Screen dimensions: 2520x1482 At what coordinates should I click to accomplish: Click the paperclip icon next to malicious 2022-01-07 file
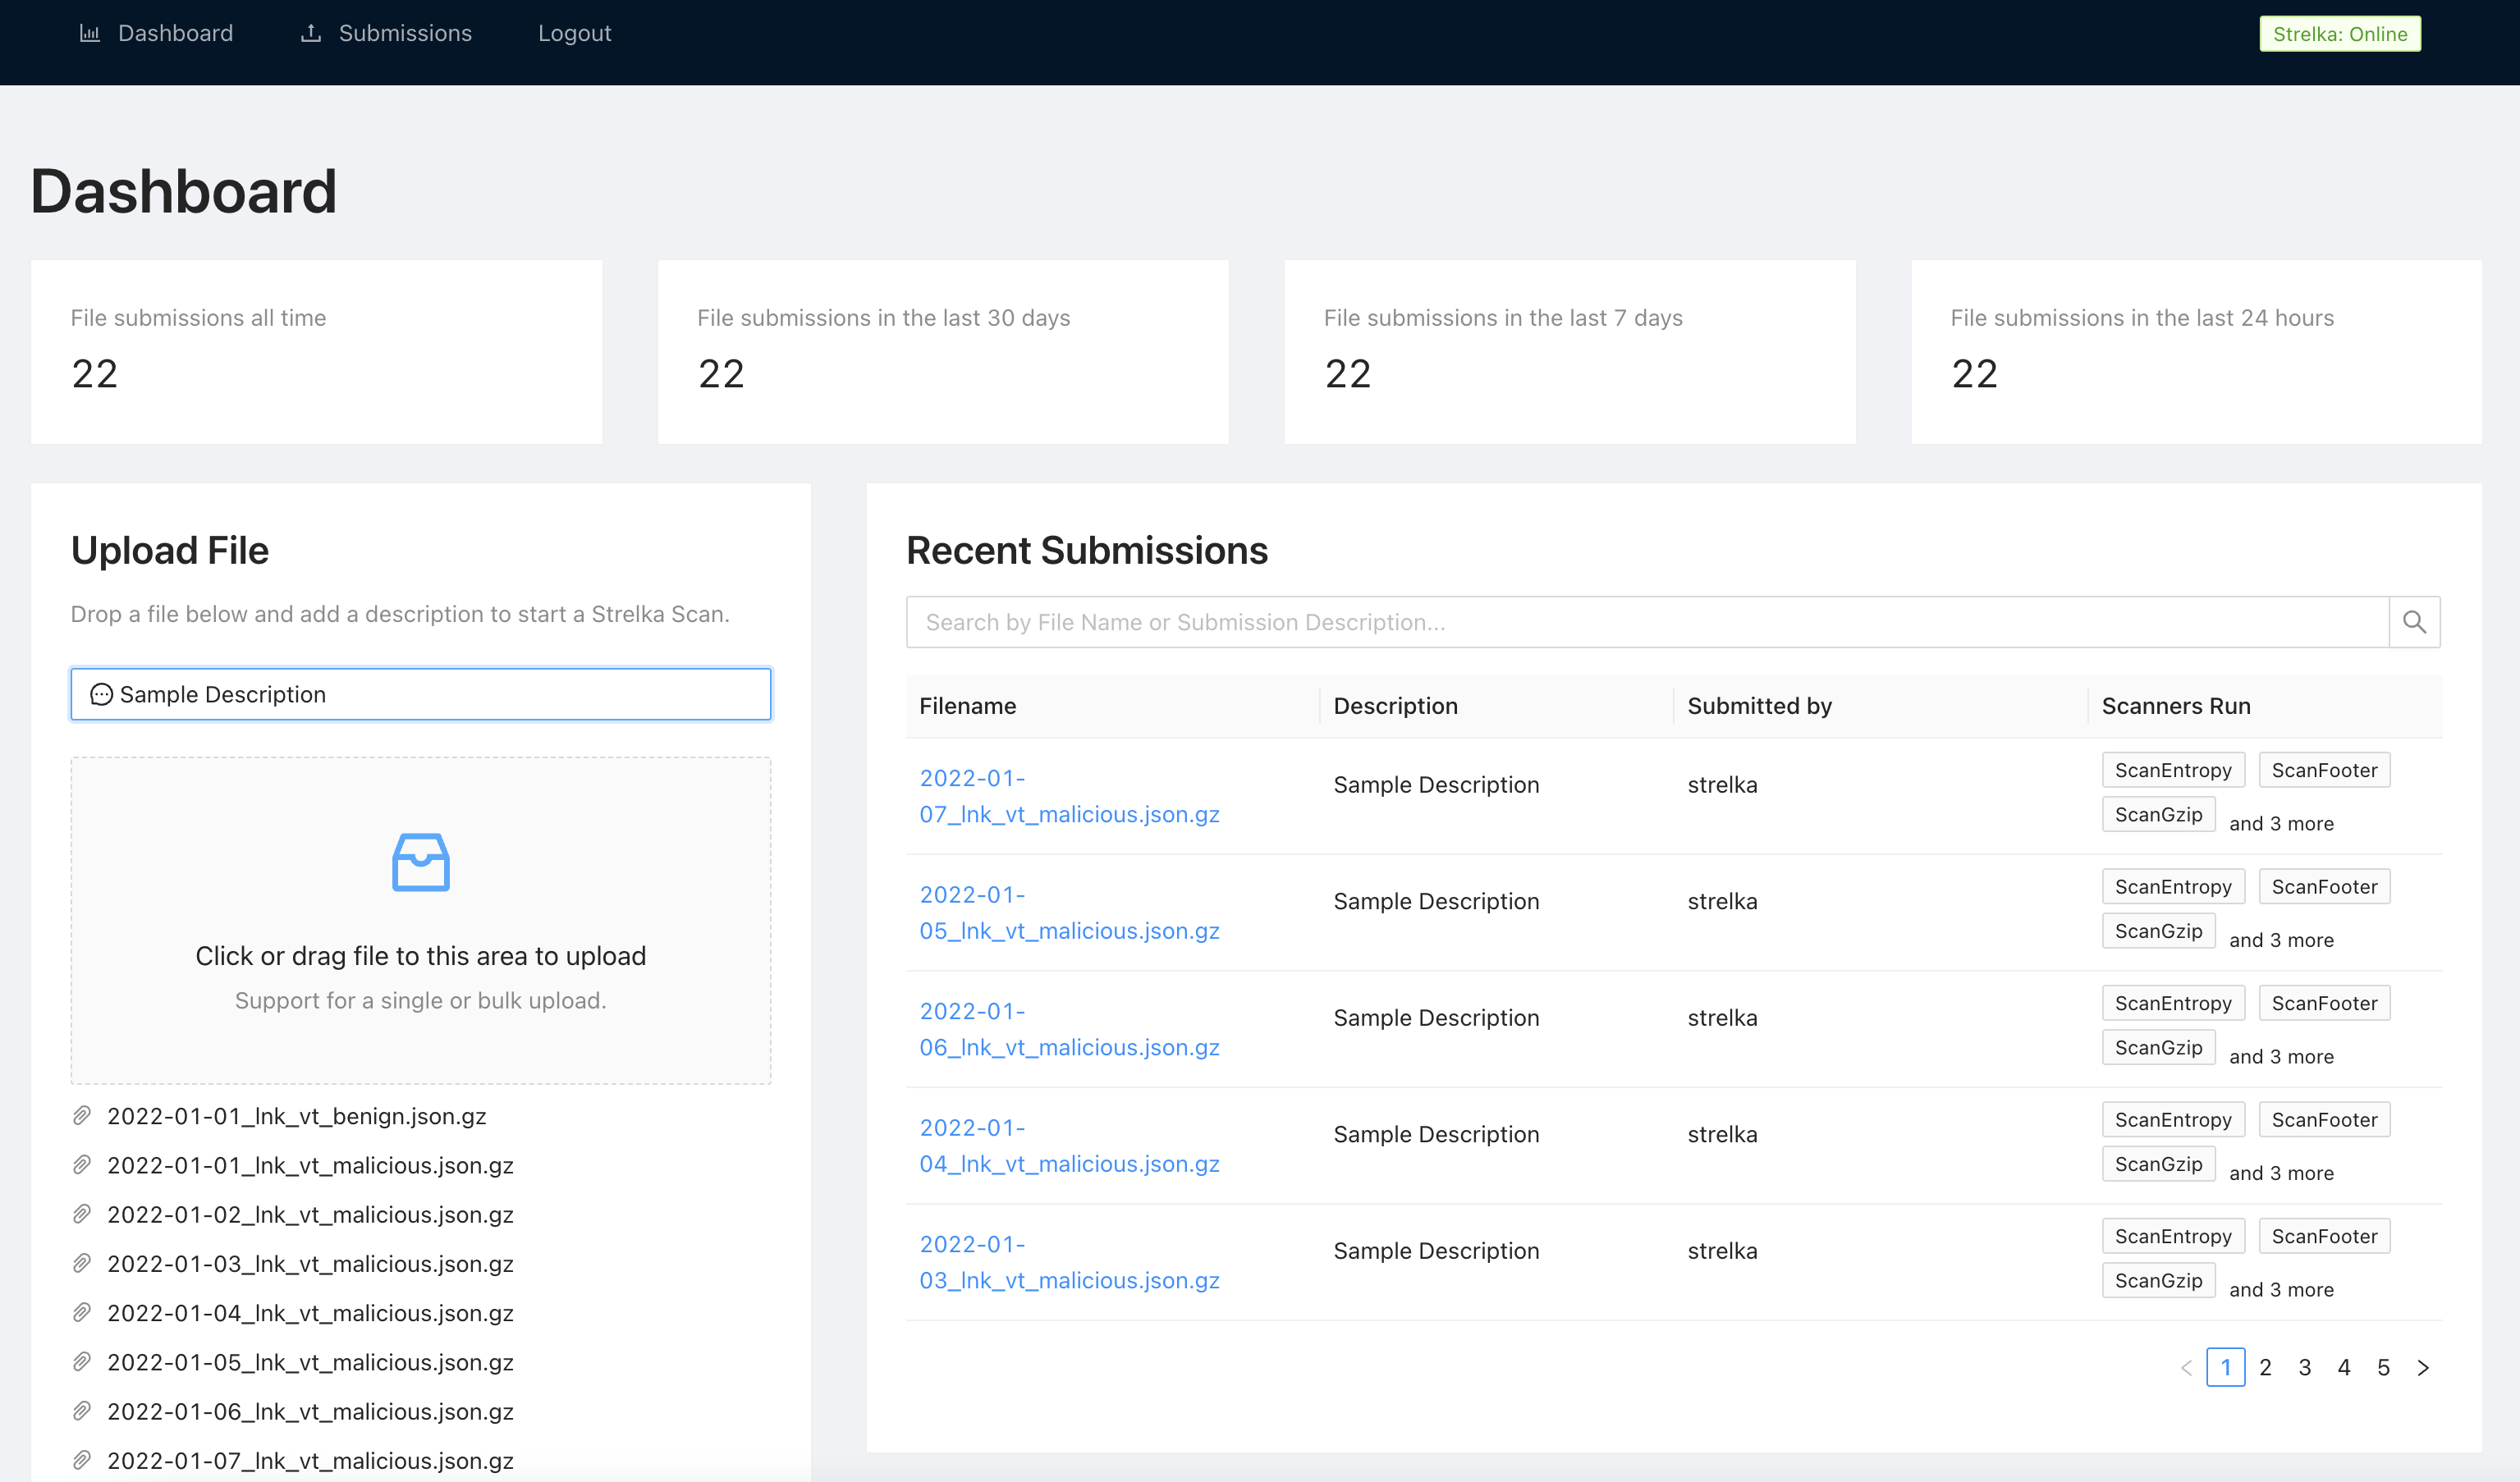[81, 1461]
